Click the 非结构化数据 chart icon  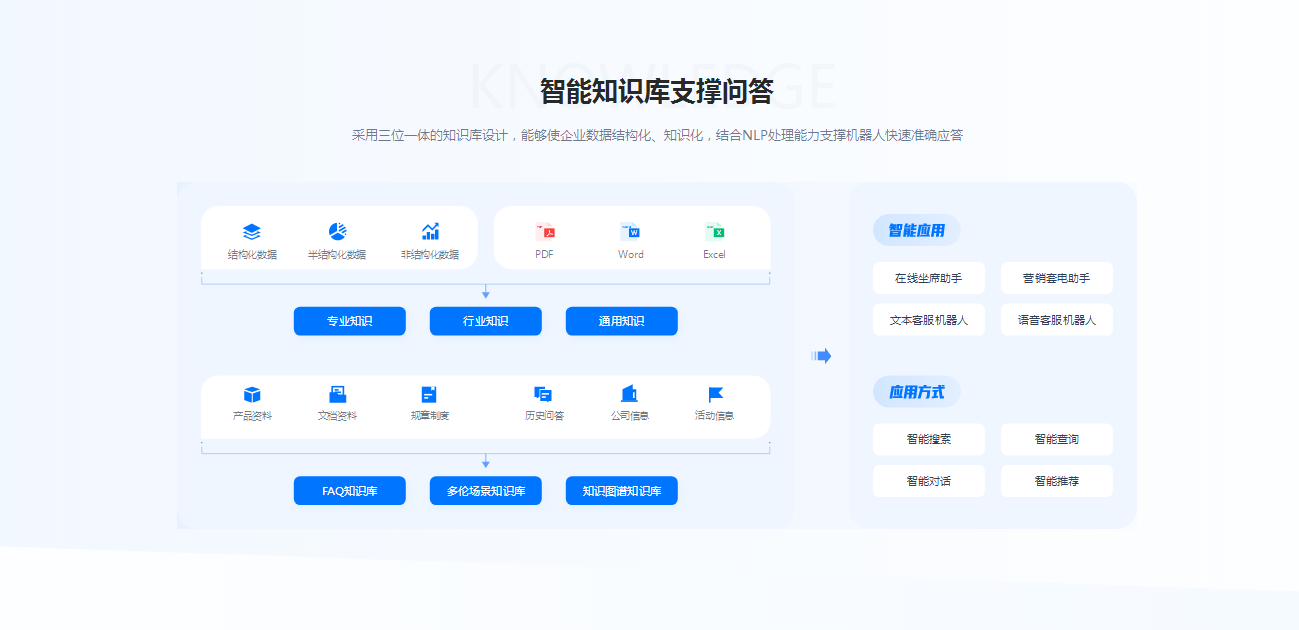430,232
